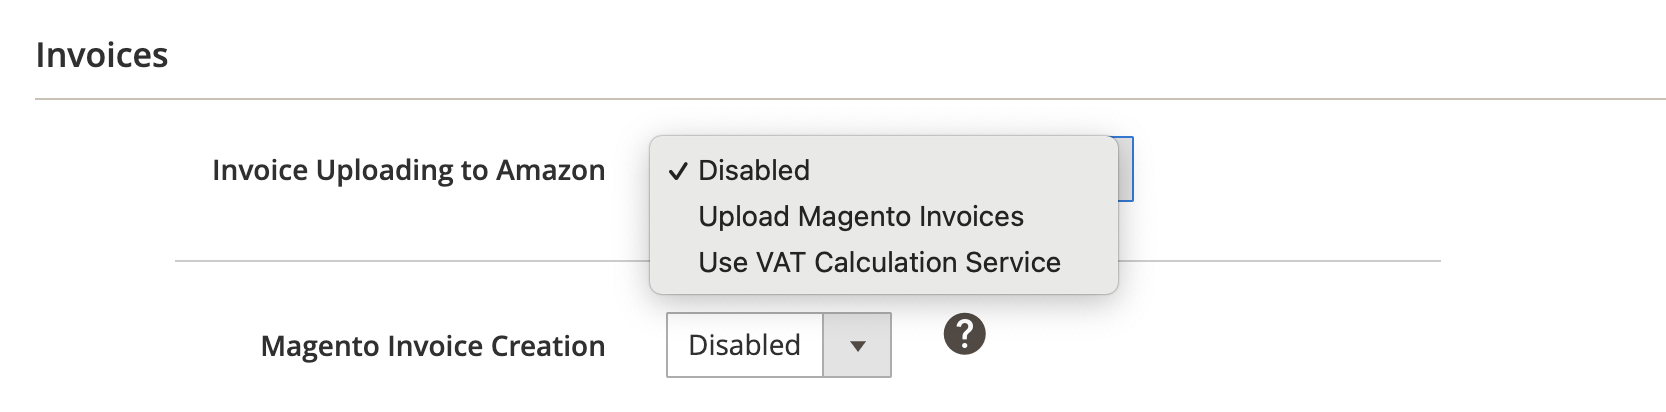Choose Upload Magento Invoices option
Viewport: 1666px width, 412px height.
(860, 217)
